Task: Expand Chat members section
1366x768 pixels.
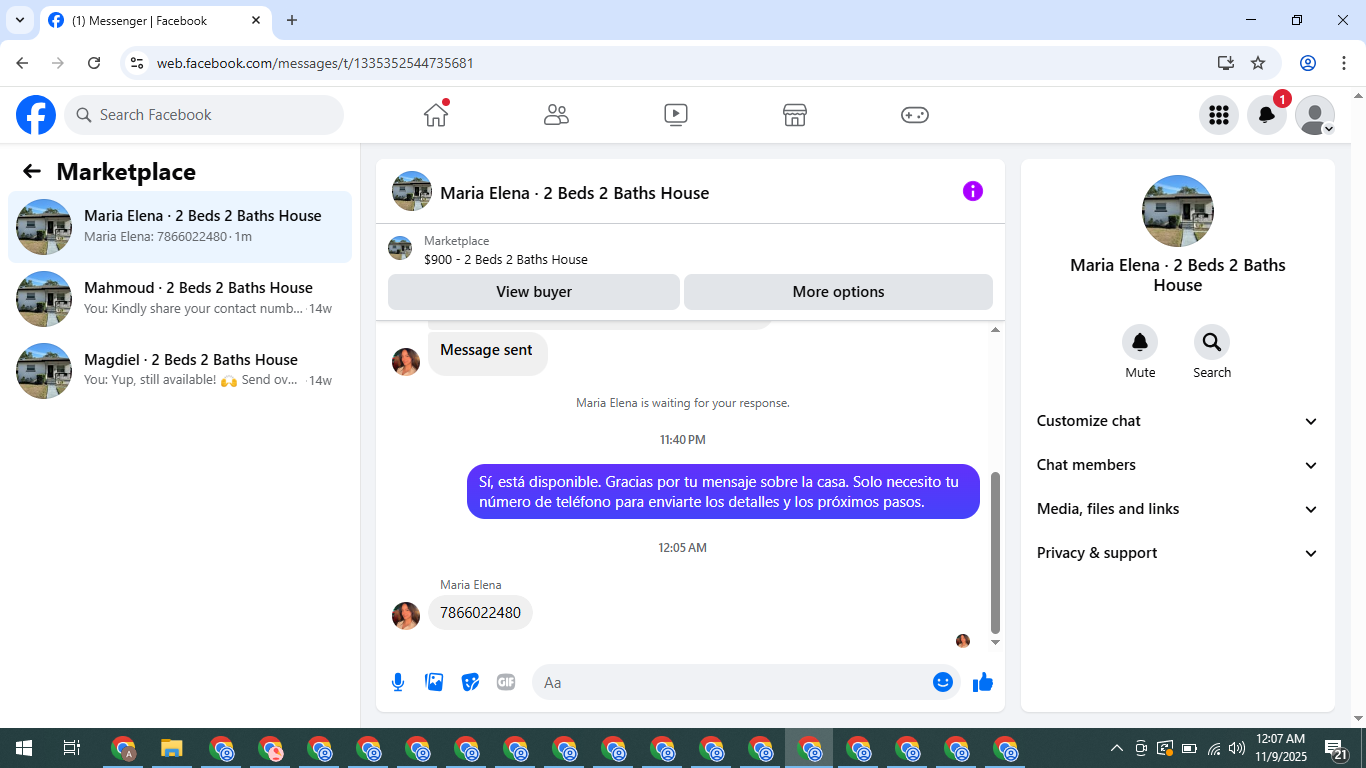Action: [1177, 465]
